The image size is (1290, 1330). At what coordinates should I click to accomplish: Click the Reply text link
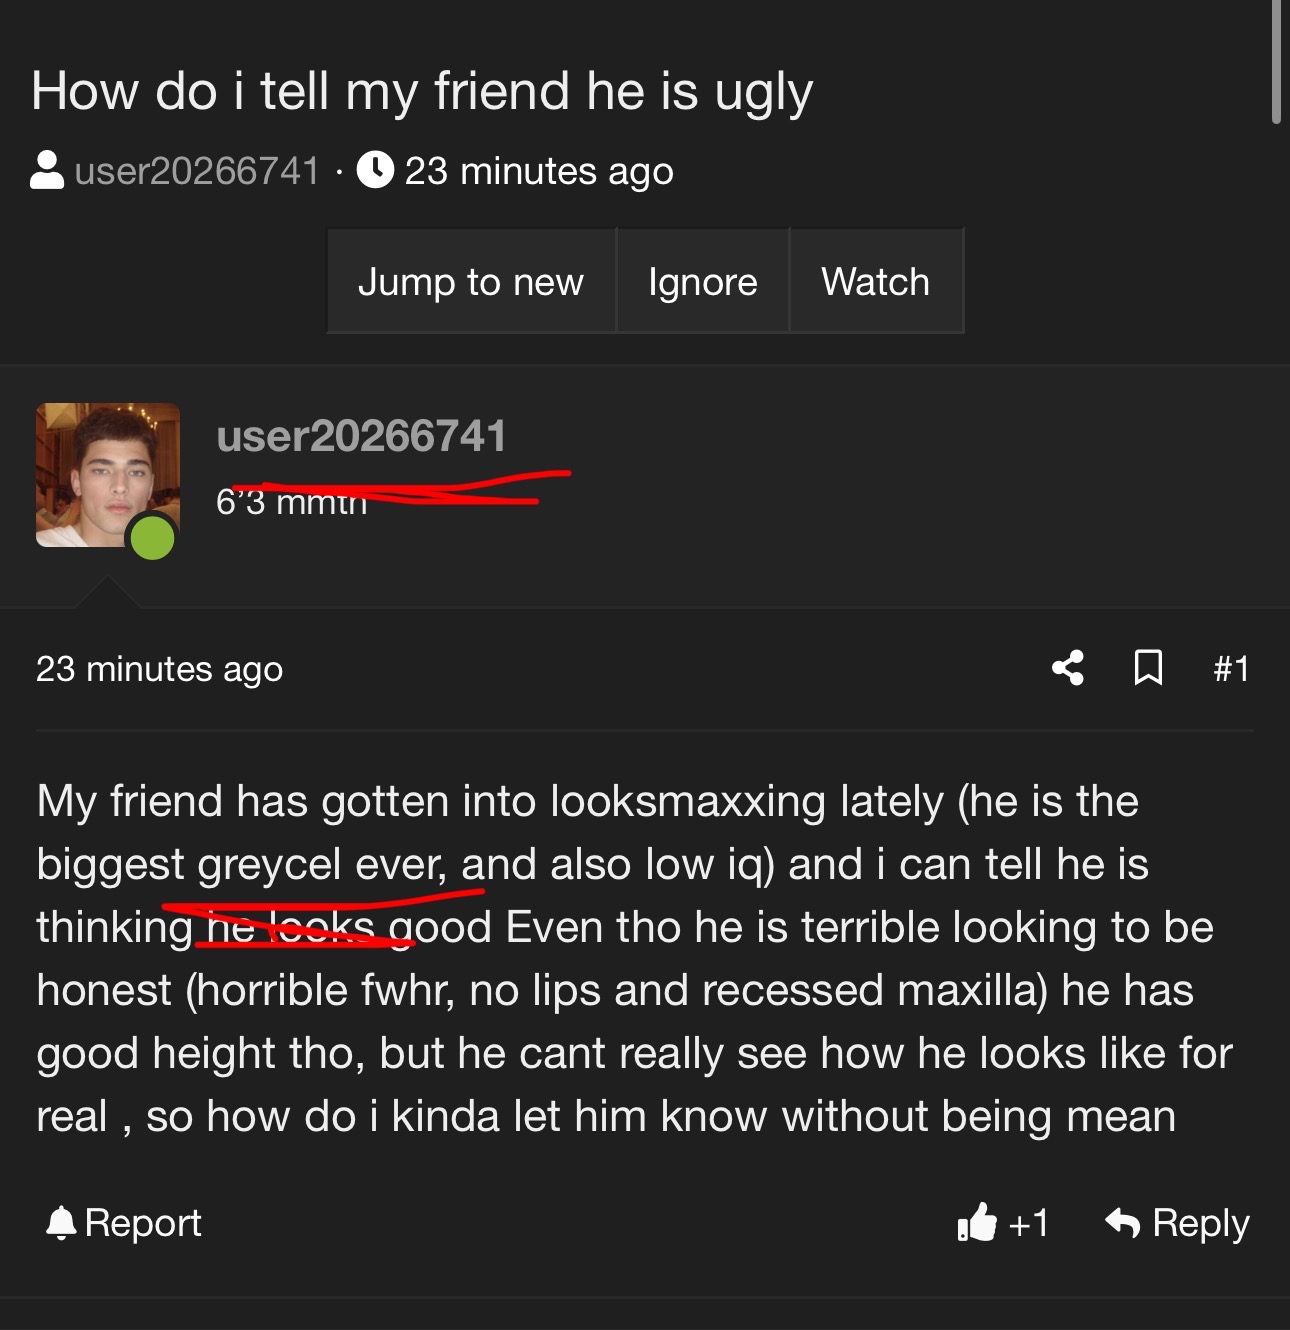point(1201,1223)
